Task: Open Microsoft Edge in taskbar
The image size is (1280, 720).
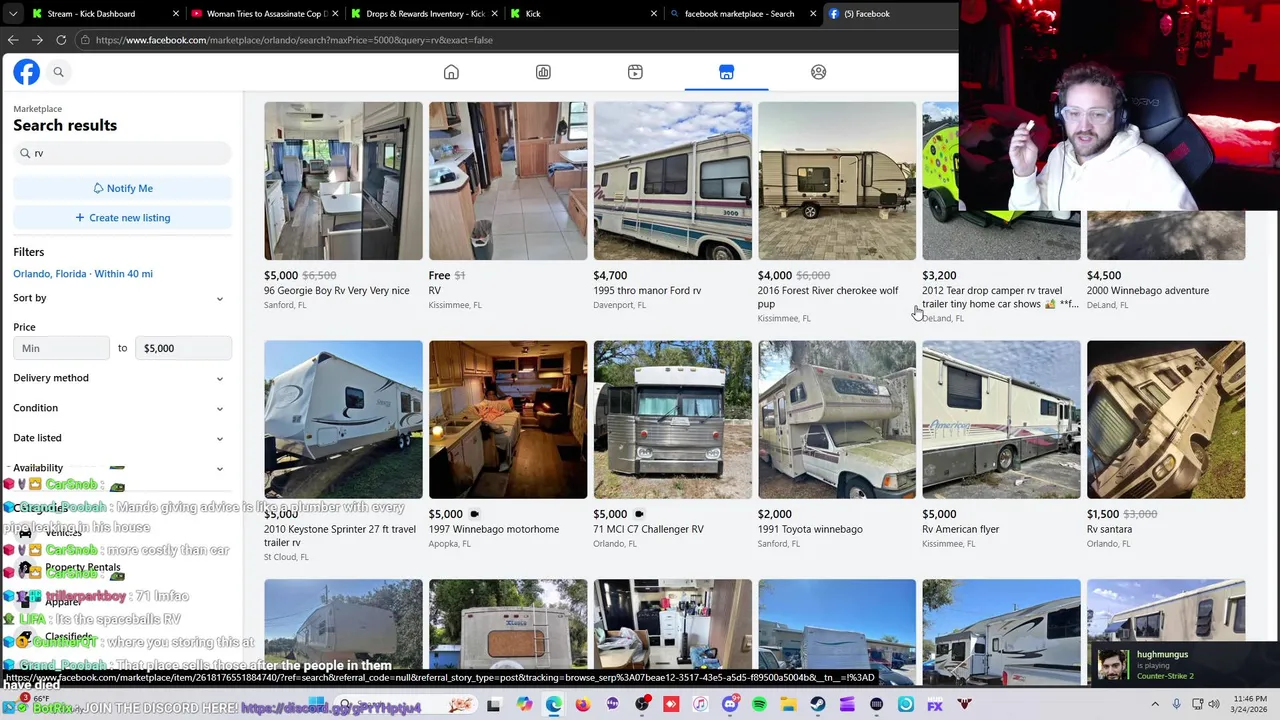Action: click(553, 705)
